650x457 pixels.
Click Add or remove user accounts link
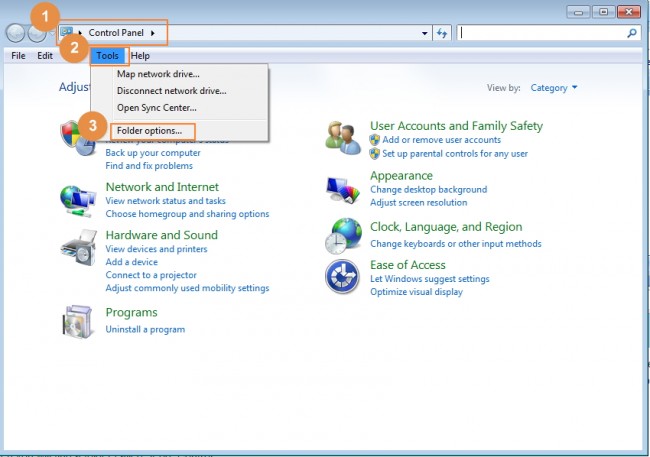(x=441, y=140)
